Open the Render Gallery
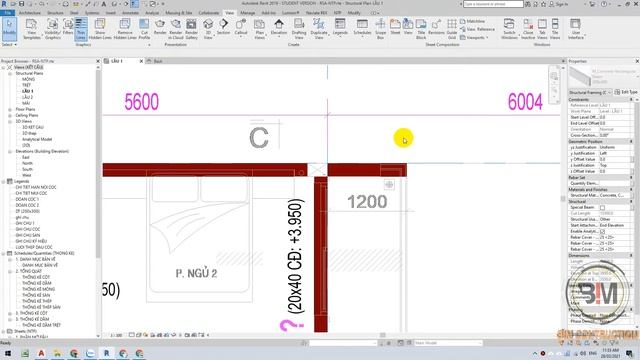The height and width of the screenshot is (360, 640). pos(191,29)
